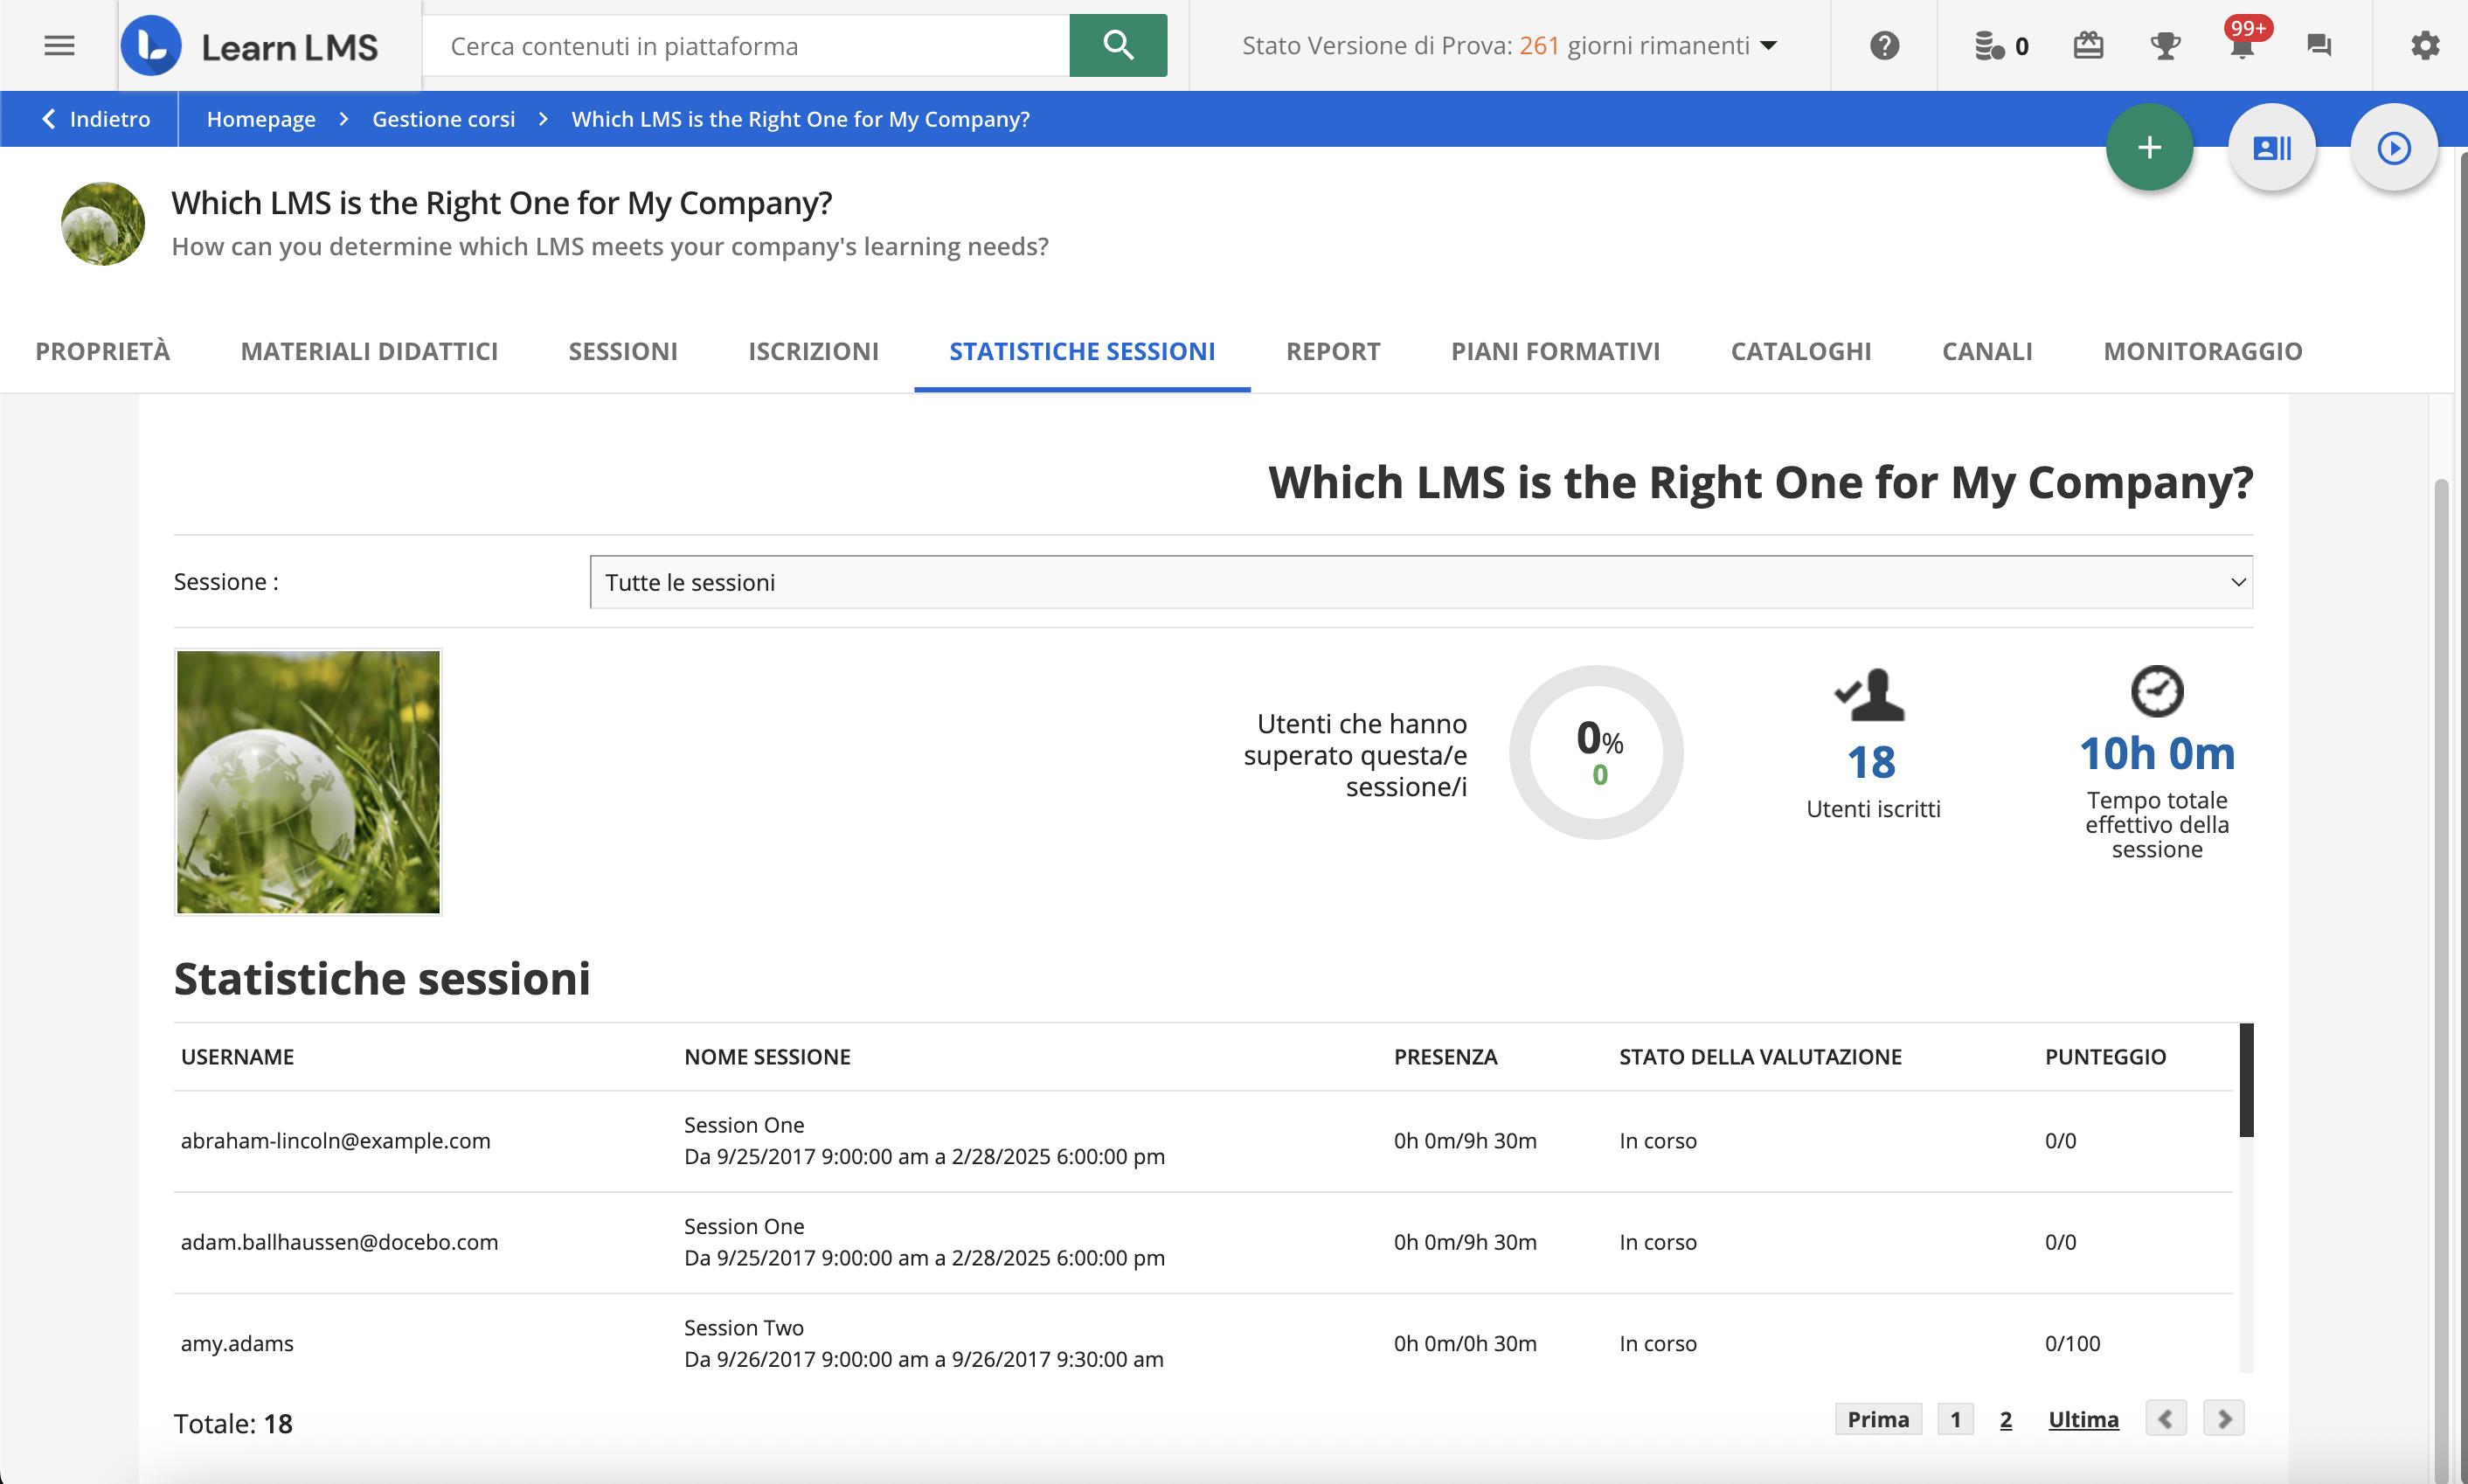
Task: Click 0h 0m/0h 30m presence value
Action: (x=1465, y=1342)
